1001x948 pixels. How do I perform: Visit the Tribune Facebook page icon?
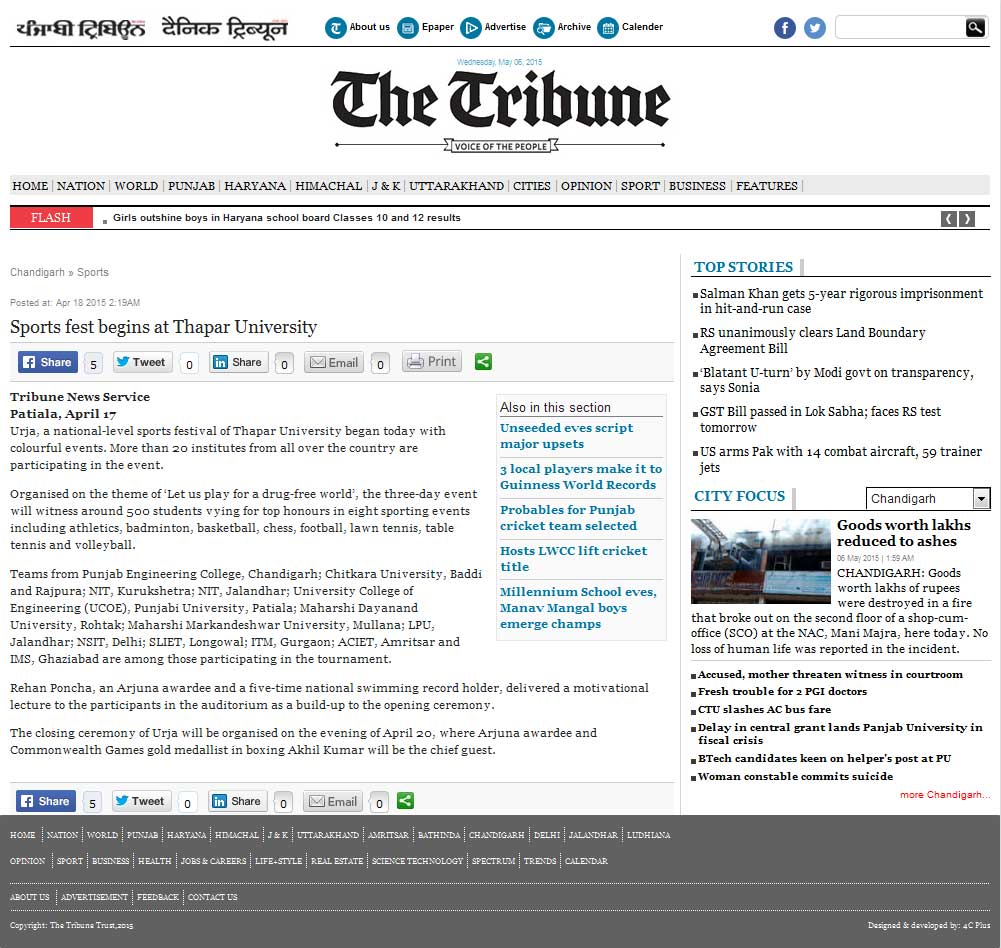(785, 28)
